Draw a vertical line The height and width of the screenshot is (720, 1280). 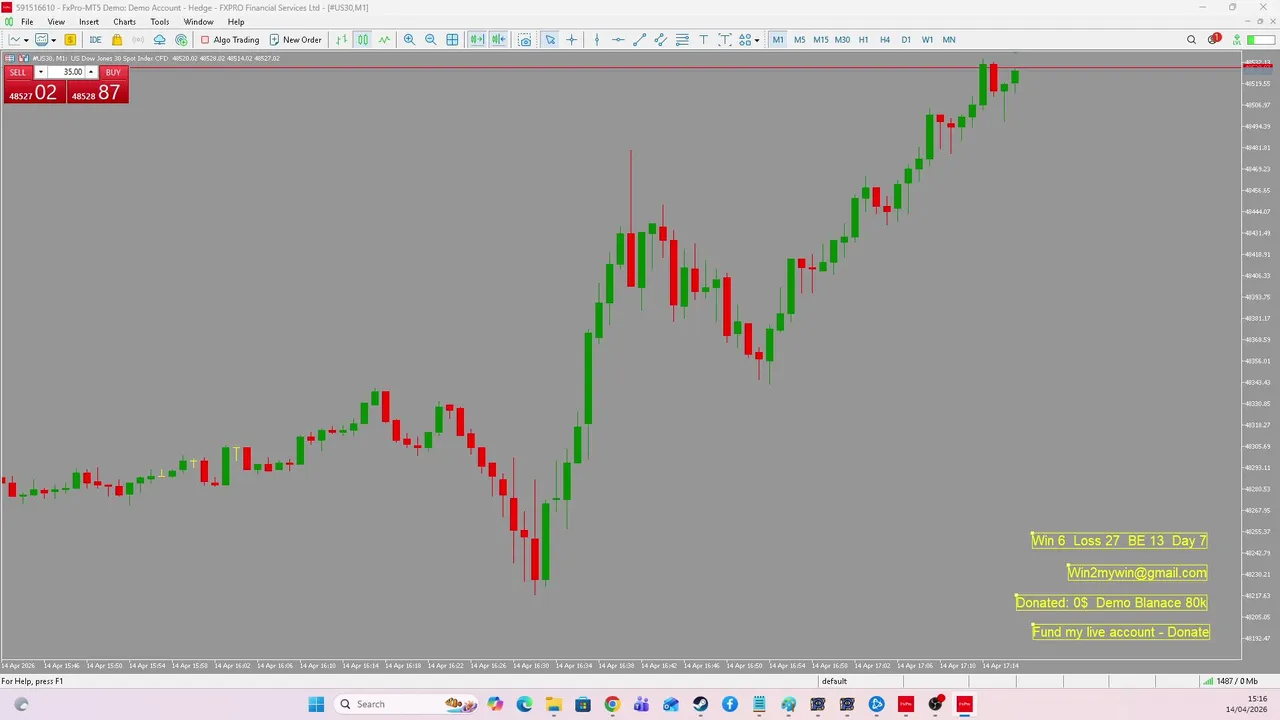click(x=597, y=40)
